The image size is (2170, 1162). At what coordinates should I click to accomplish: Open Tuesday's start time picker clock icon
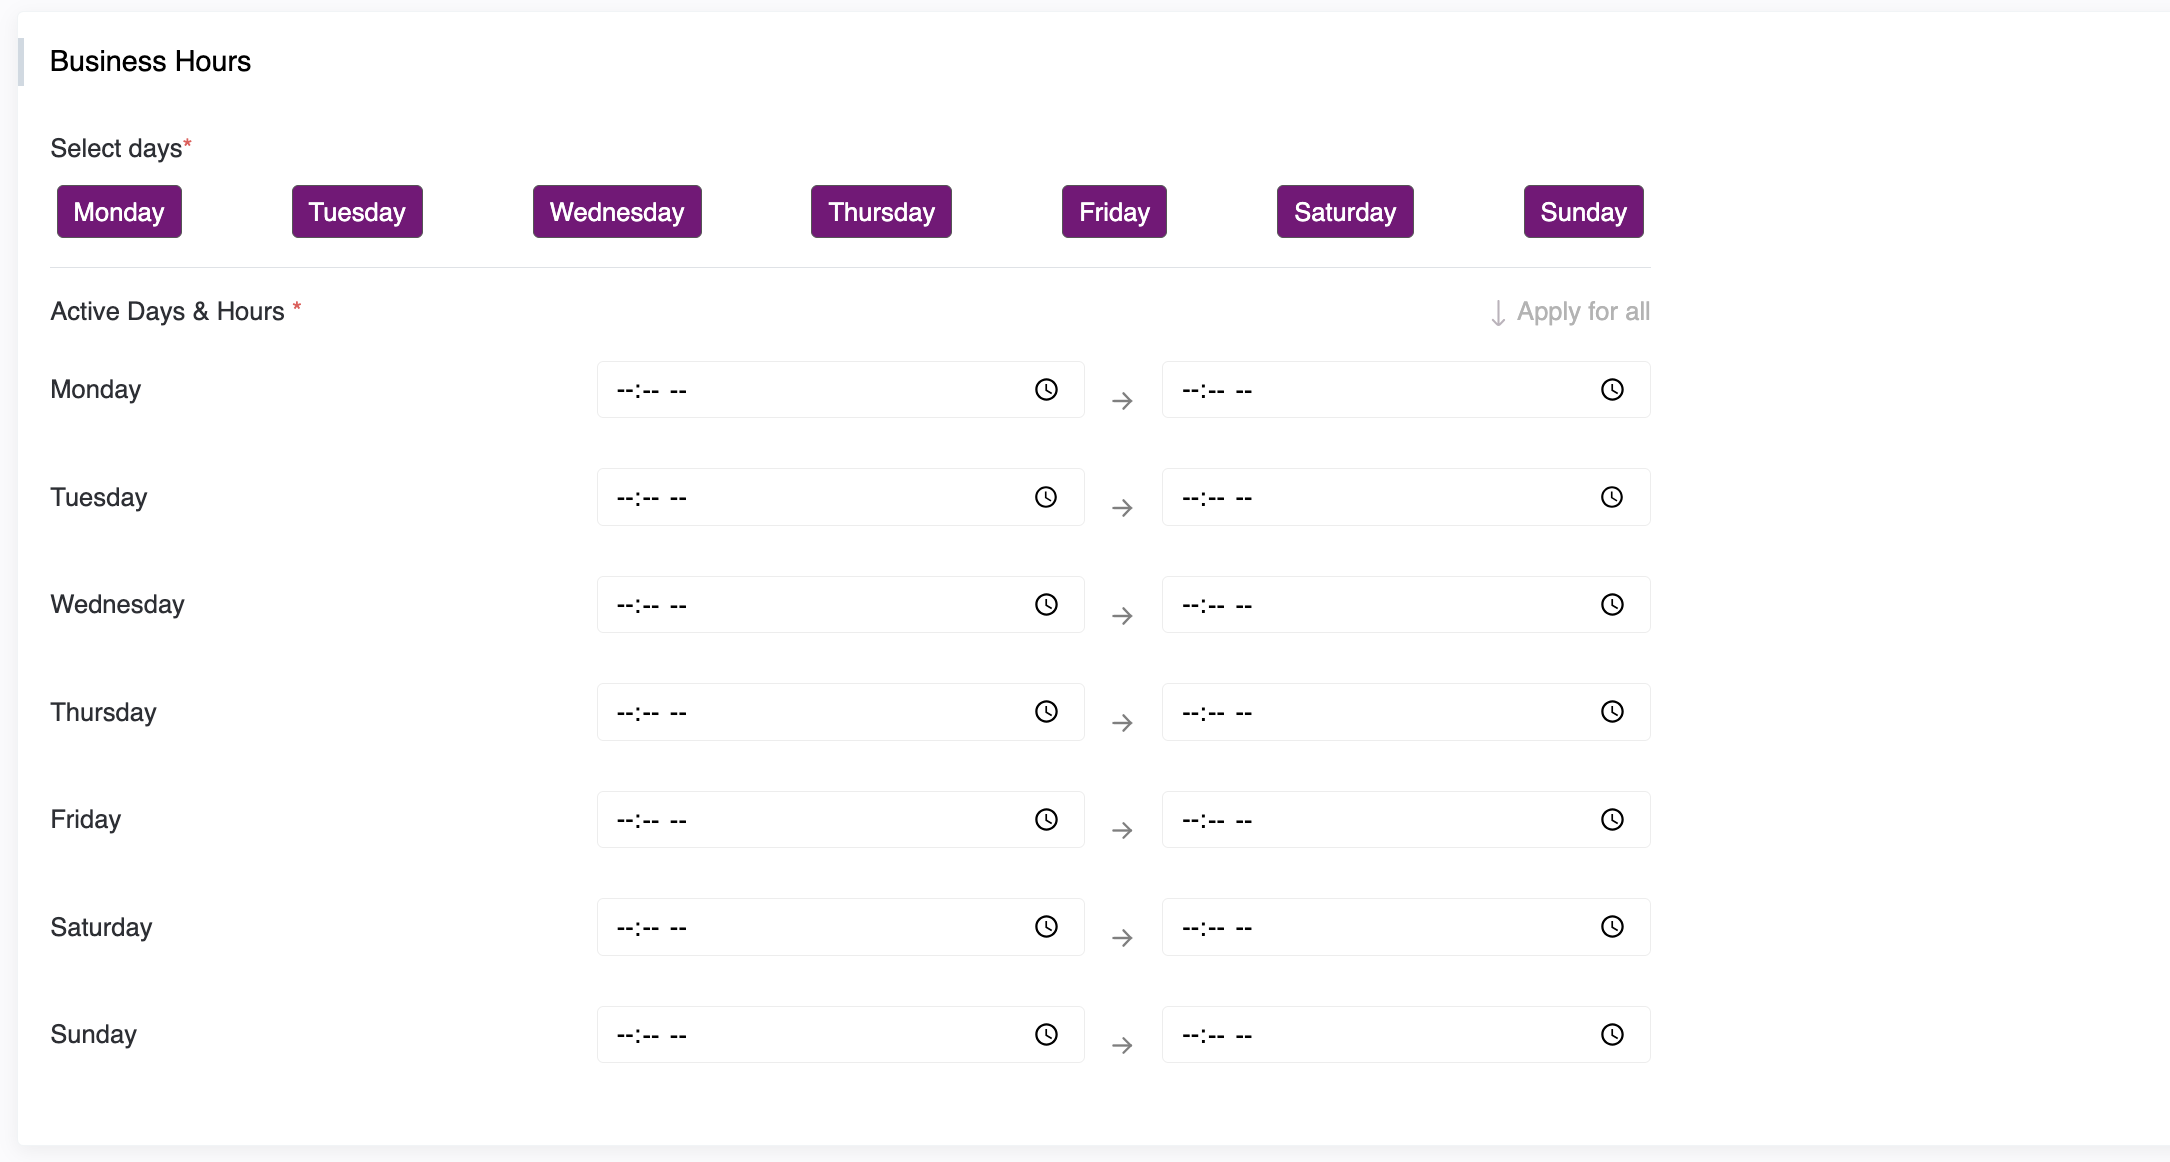pyautogui.click(x=1046, y=497)
